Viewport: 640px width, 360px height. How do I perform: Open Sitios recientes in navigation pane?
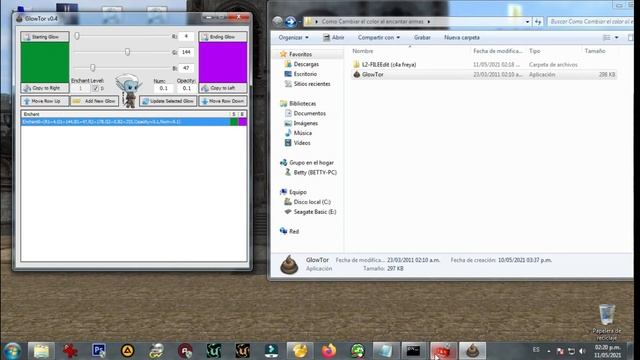click(312, 84)
